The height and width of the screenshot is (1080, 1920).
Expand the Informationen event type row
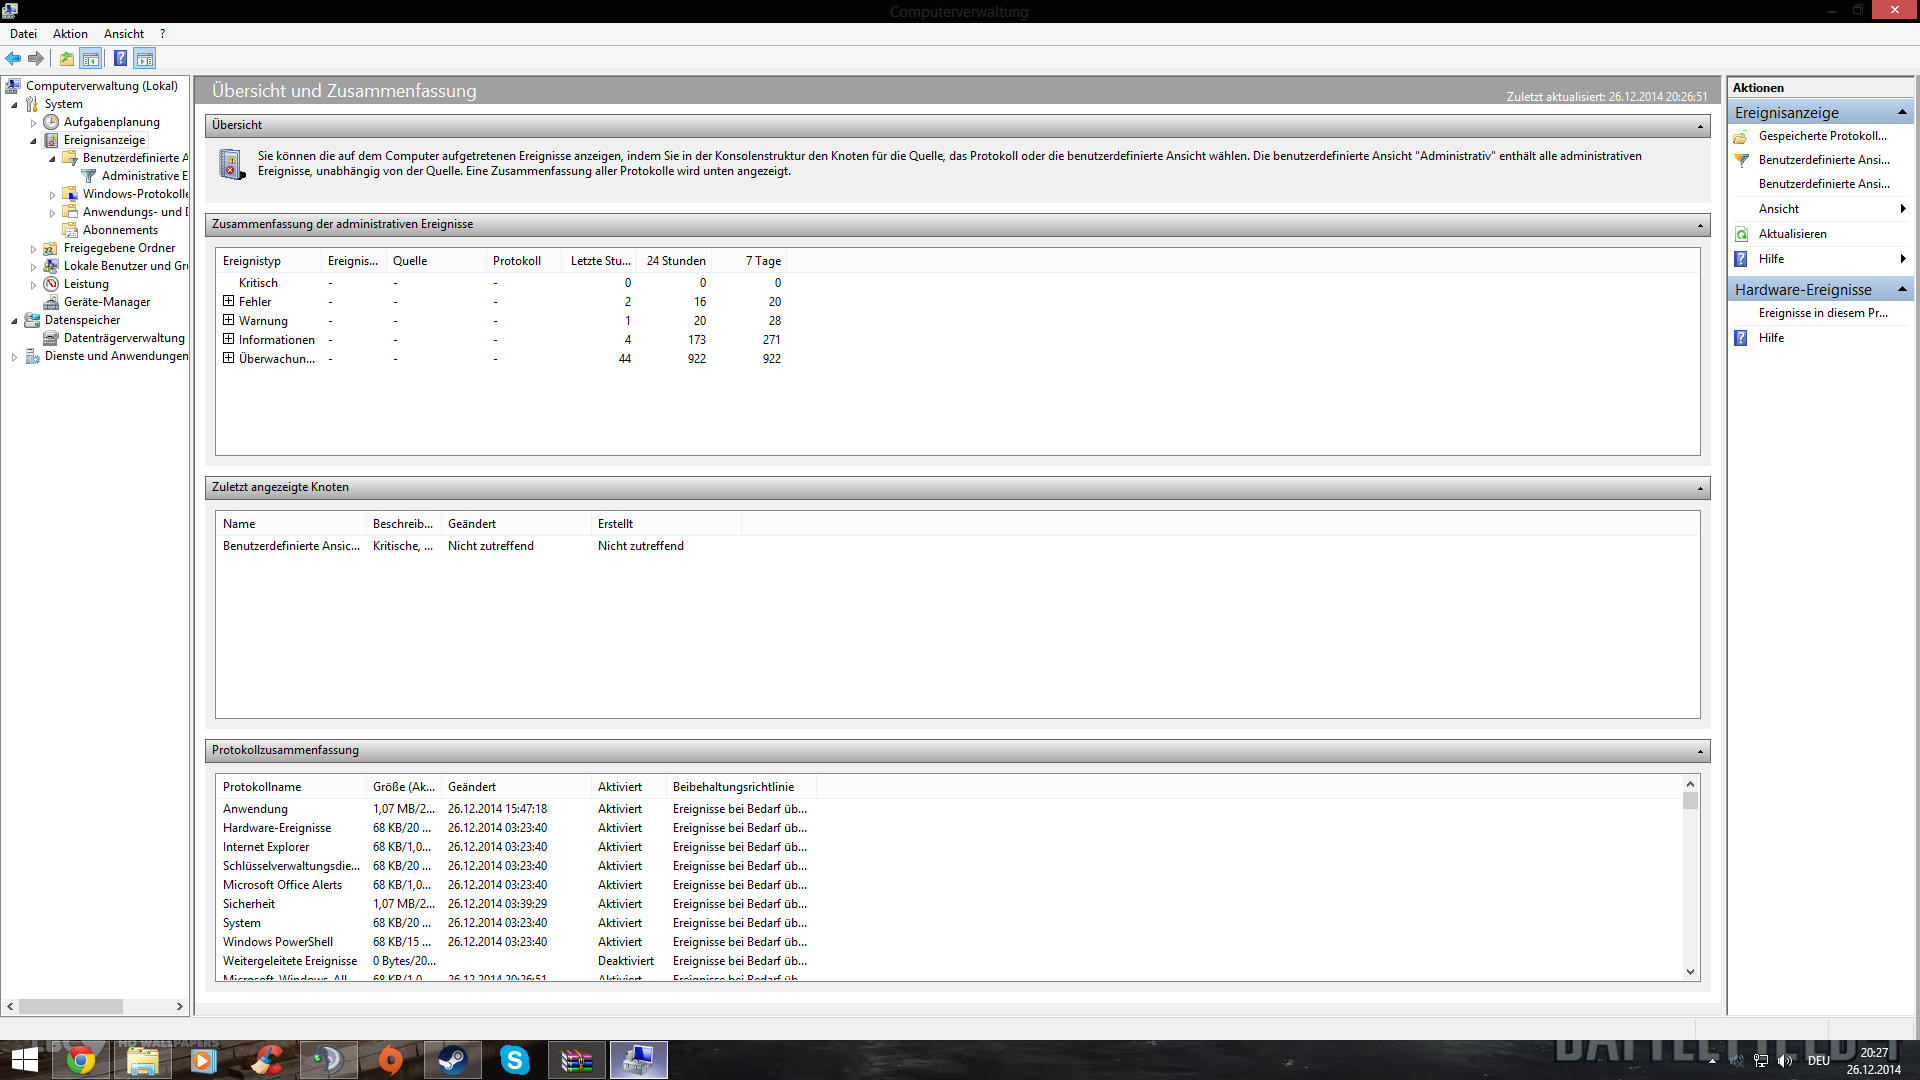pos(228,339)
